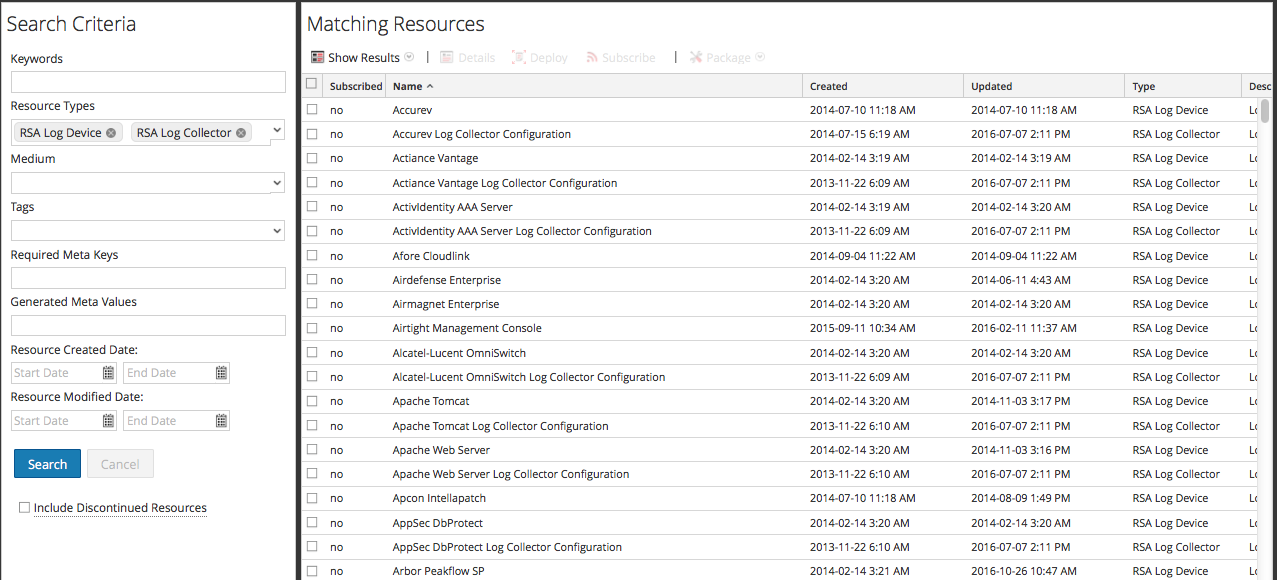Open the Package menu
Image resolution: width=1277 pixels, height=580 pixels.
727,58
